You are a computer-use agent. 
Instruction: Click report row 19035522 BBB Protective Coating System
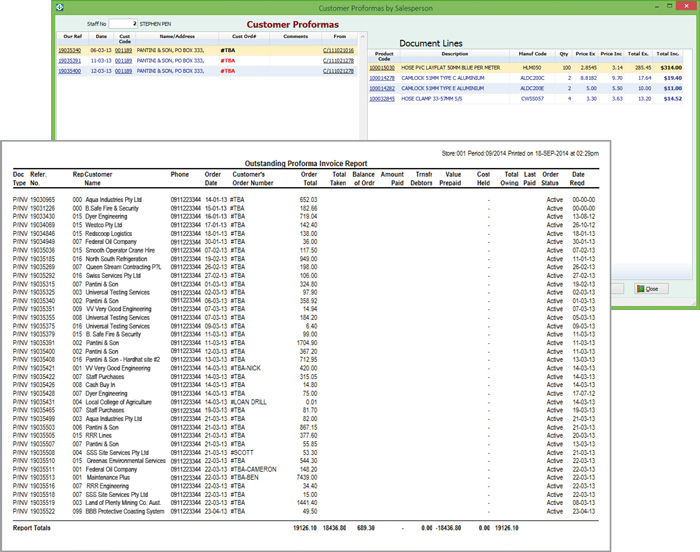point(304,511)
